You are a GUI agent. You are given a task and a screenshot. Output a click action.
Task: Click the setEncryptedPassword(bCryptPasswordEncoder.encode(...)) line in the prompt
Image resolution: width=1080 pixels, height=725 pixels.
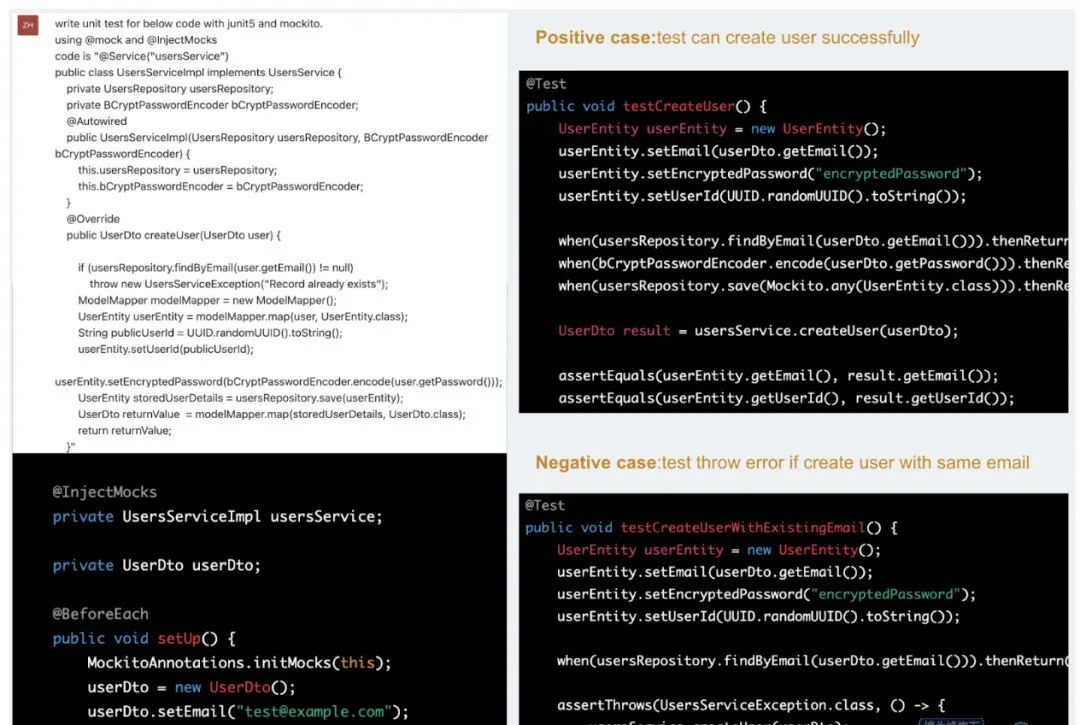[279, 382]
